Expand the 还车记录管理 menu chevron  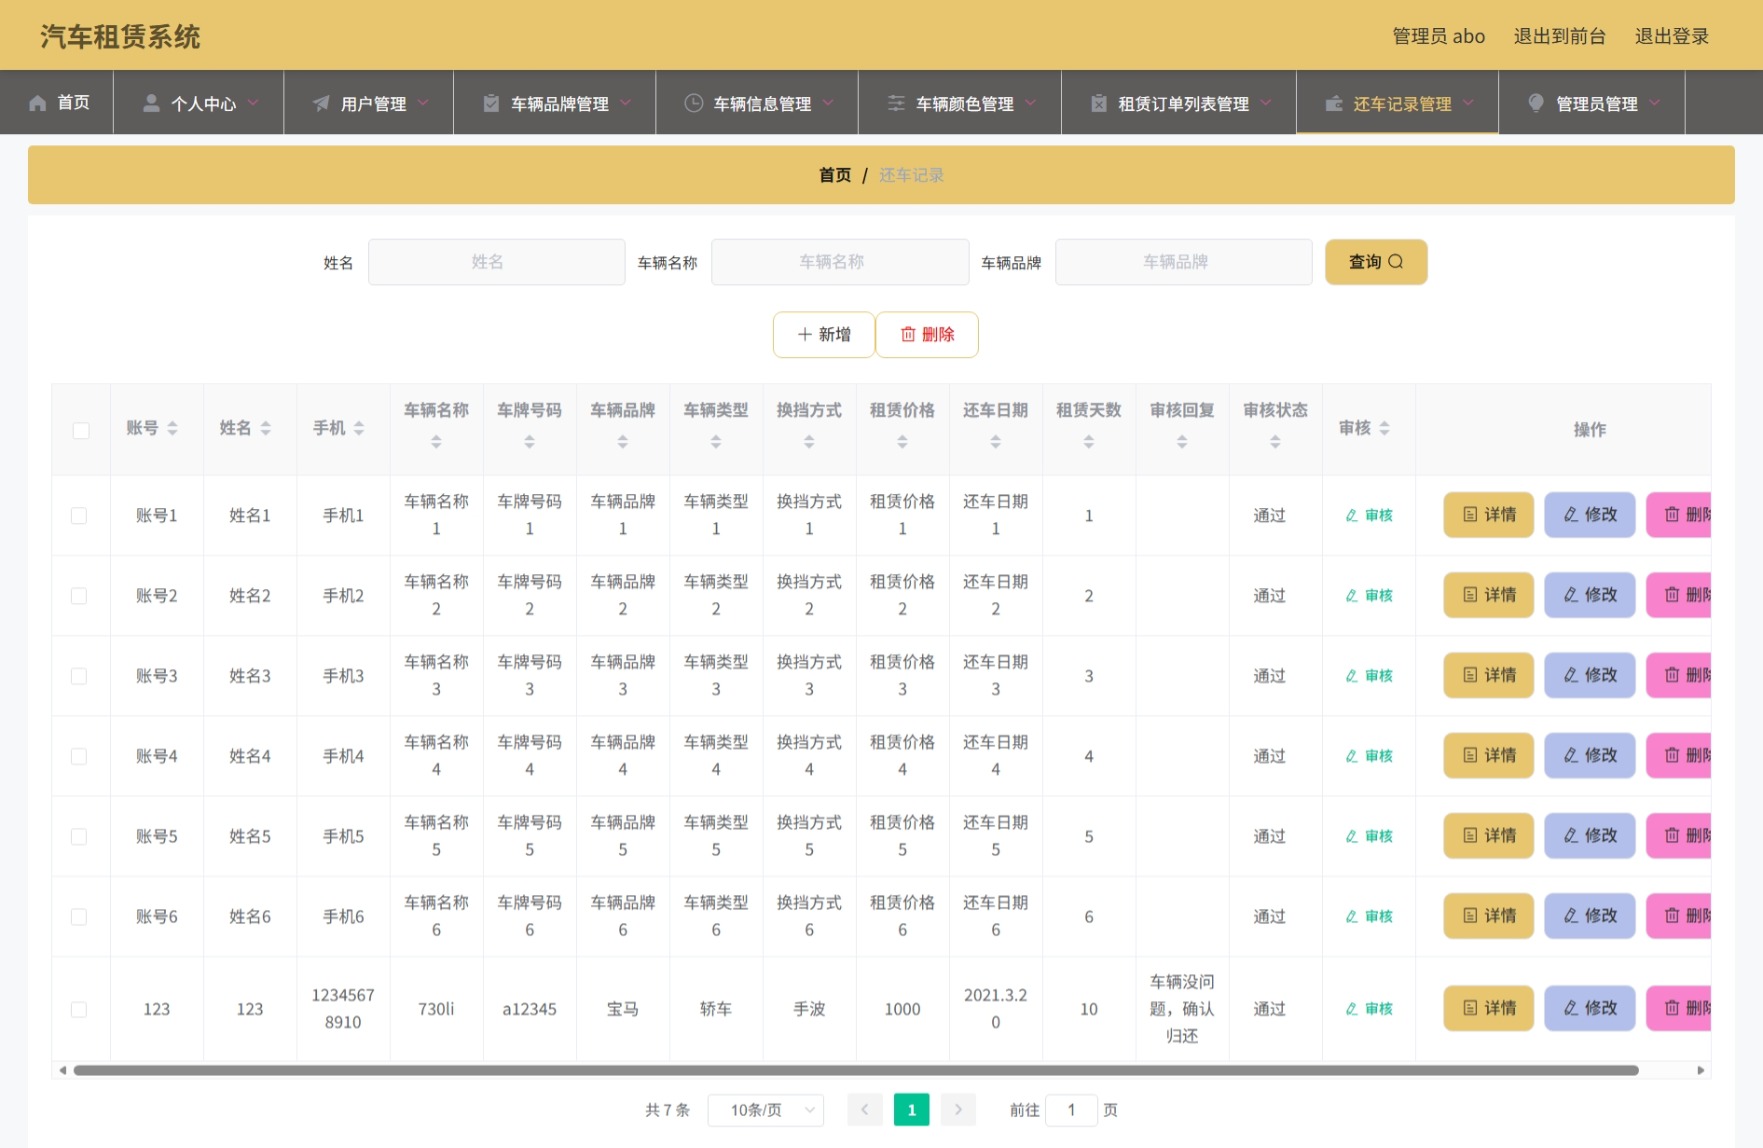pyautogui.click(x=1468, y=102)
